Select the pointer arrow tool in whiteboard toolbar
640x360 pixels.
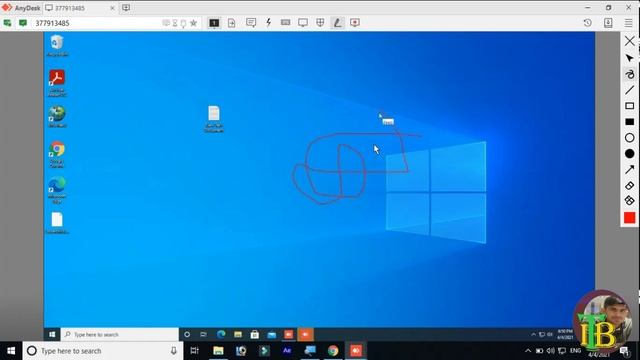pyautogui.click(x=629, y=58)
